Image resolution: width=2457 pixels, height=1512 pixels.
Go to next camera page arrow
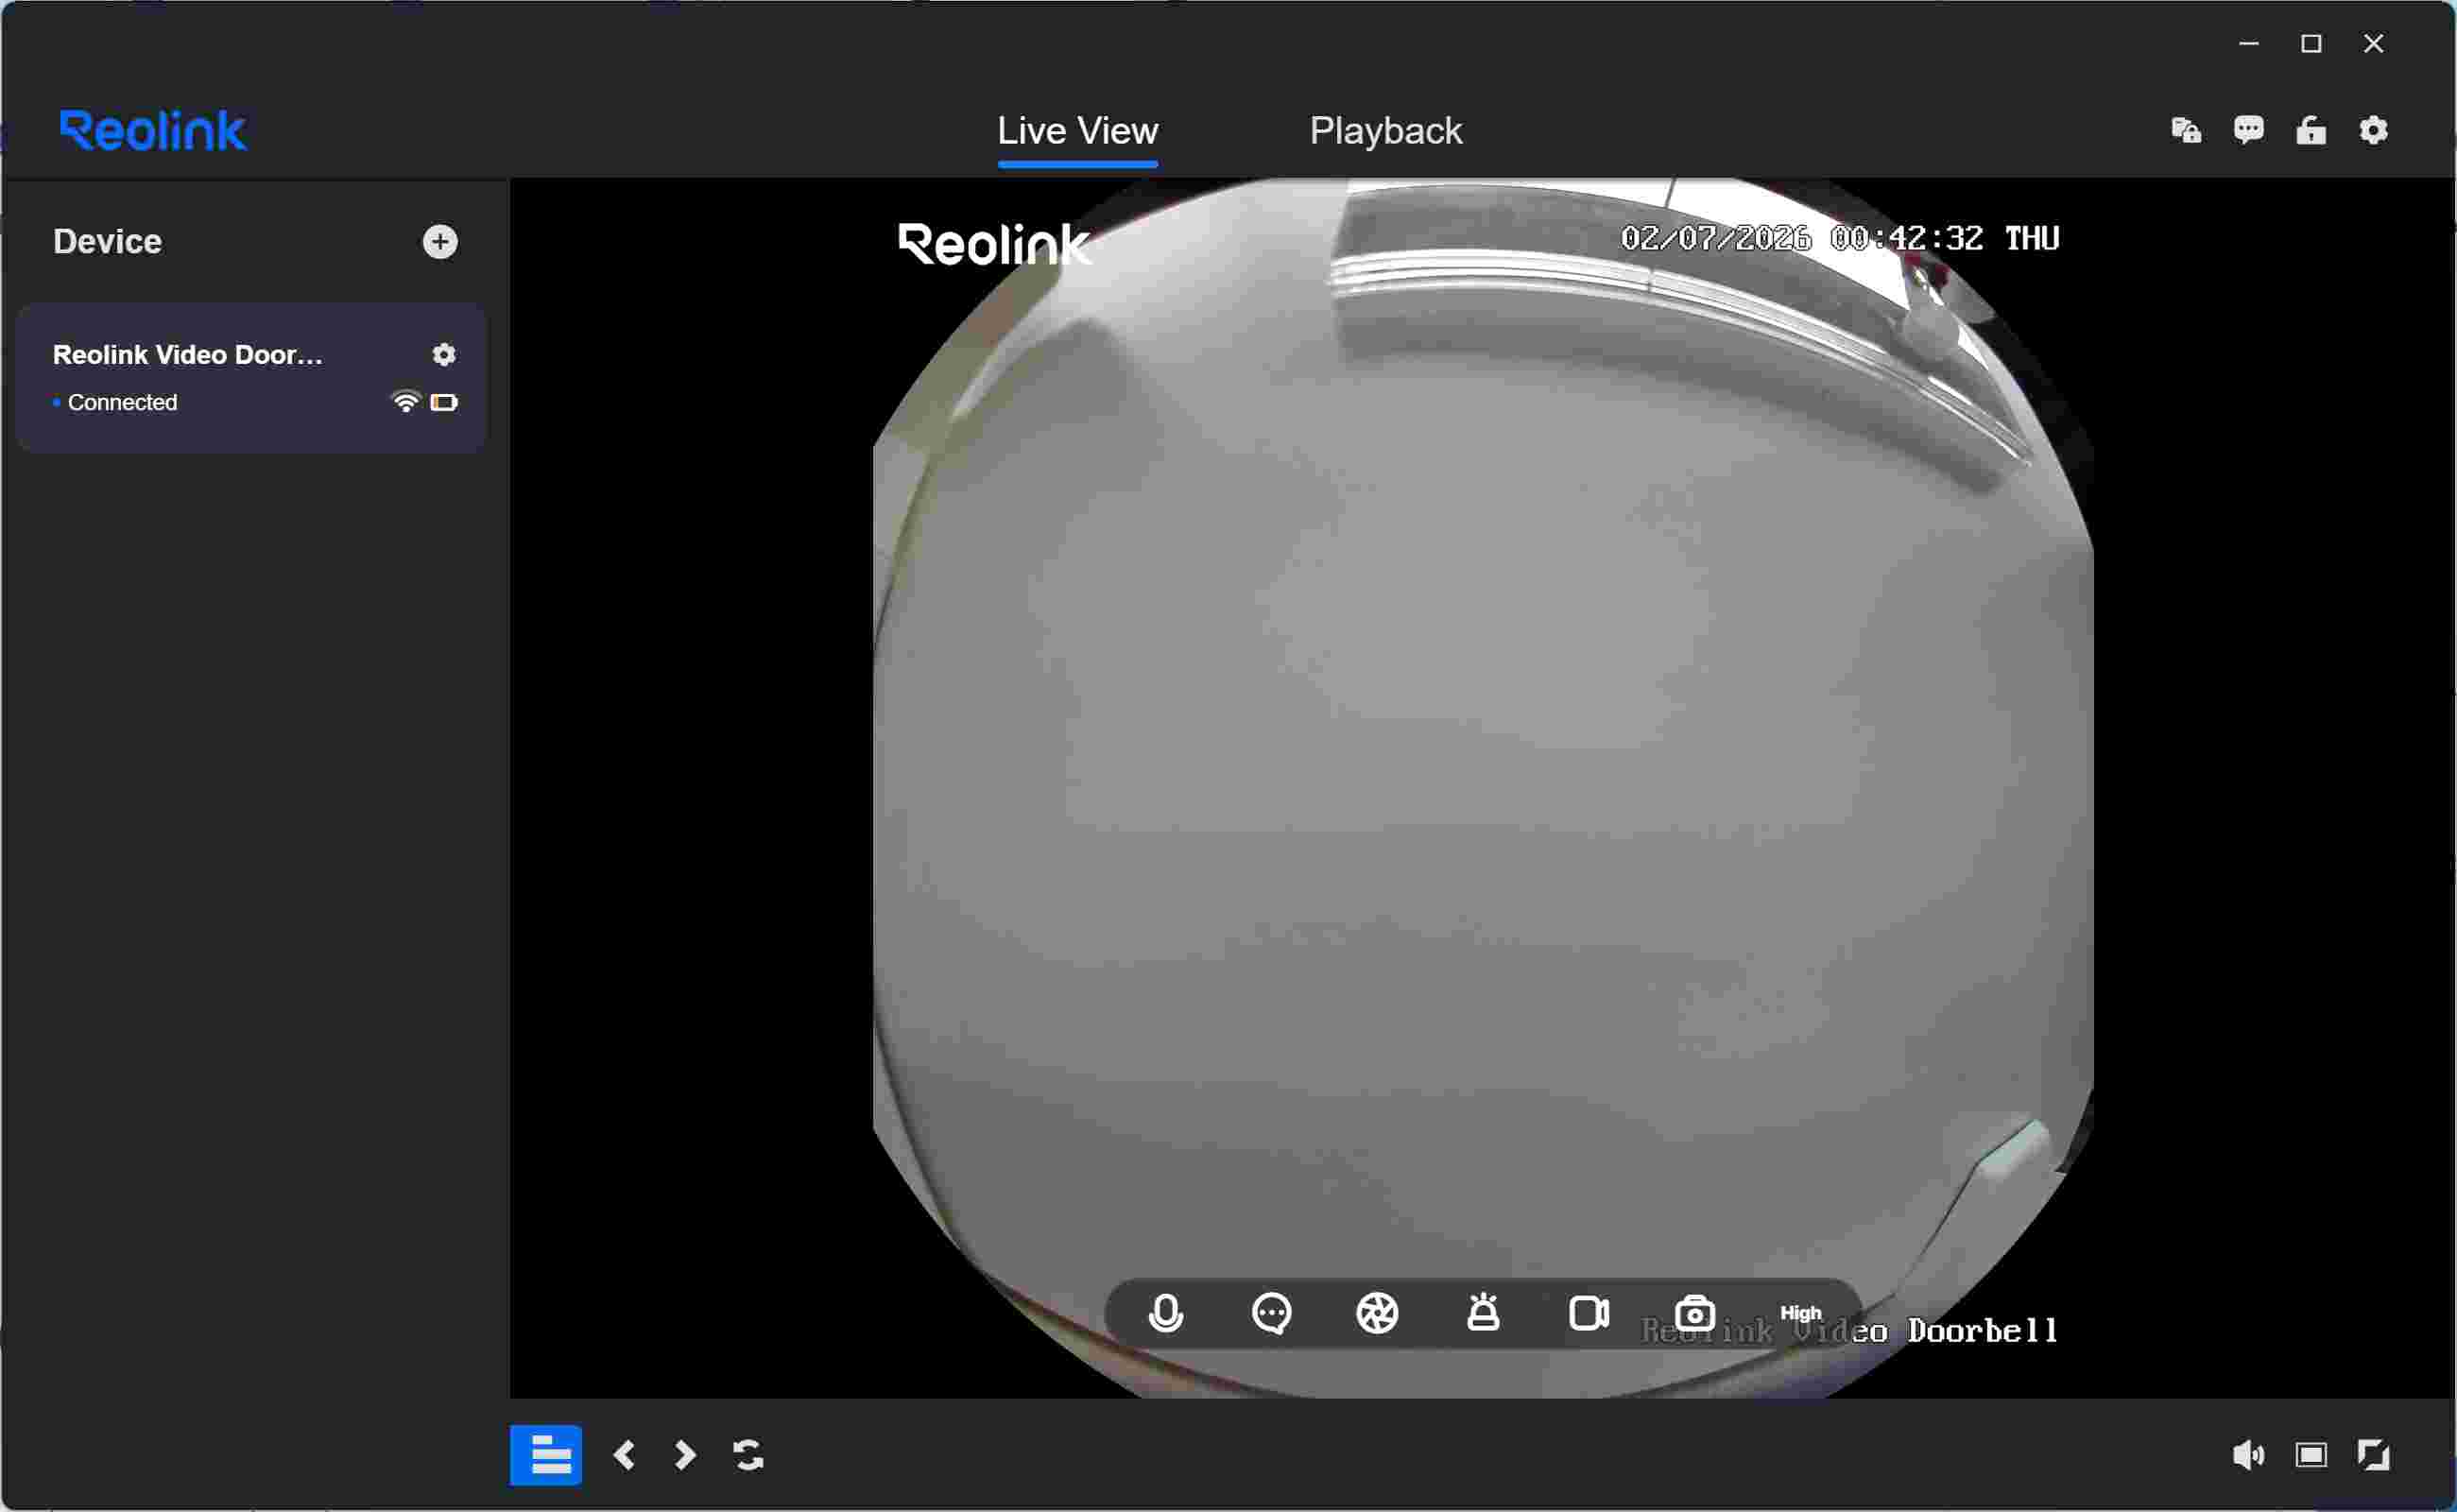(x=685, y=1455)
